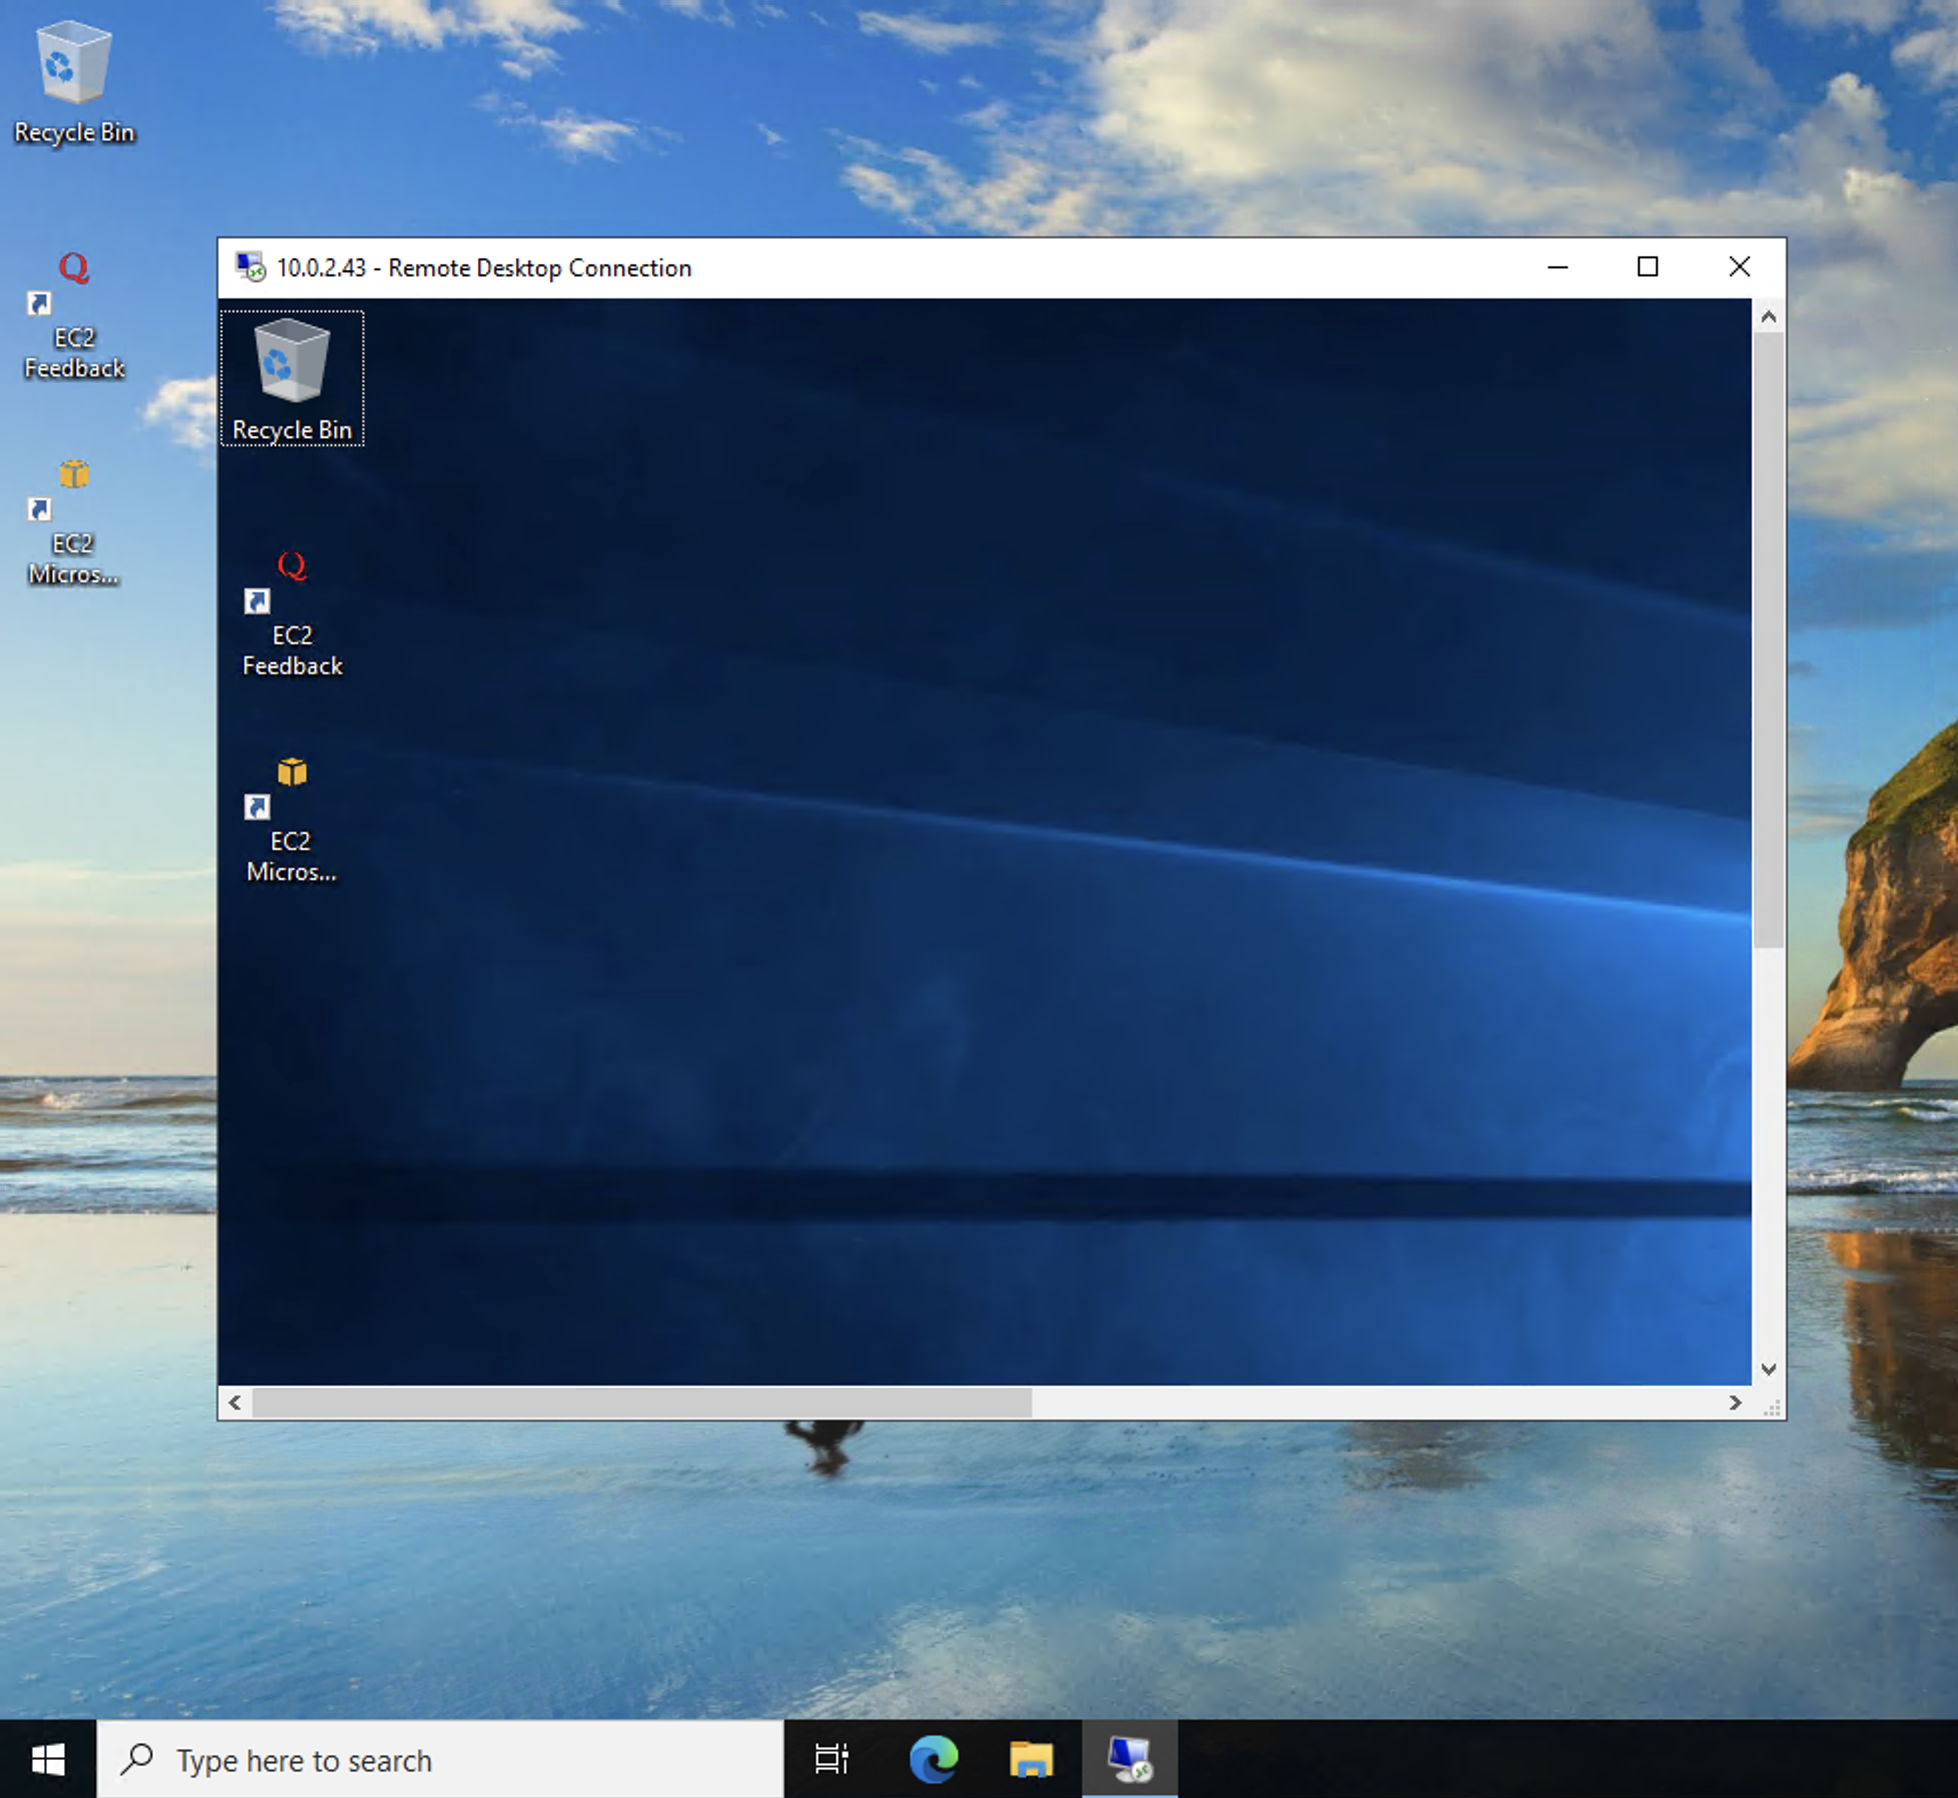
Task: Open Recycle Bin inside the remote desktop
Action: pos(291,375)
